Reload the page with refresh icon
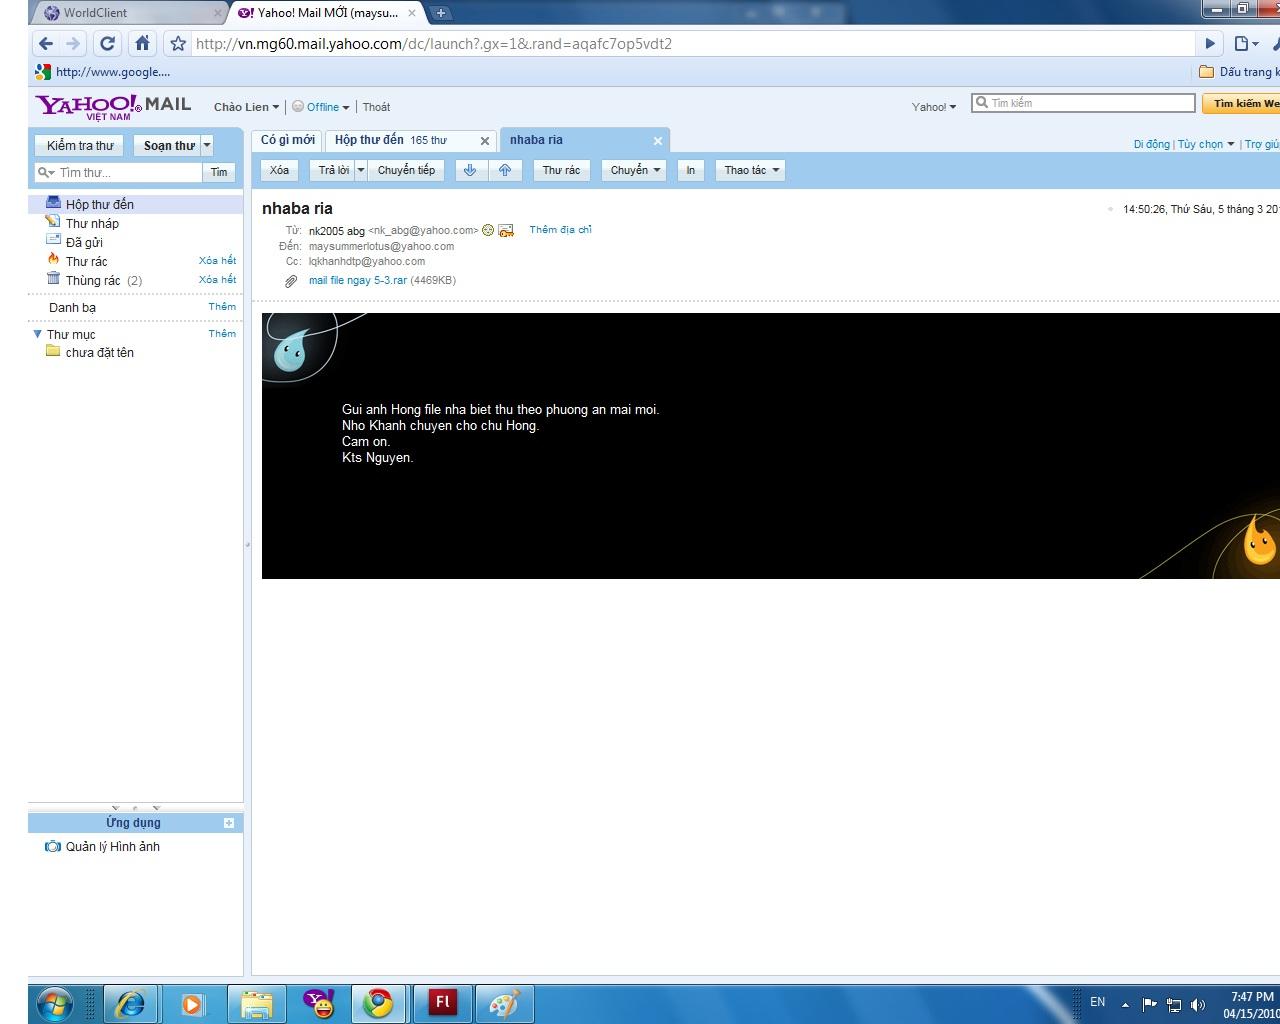The height and width of the screenshot is (1024, 1280). coord(108,44)
